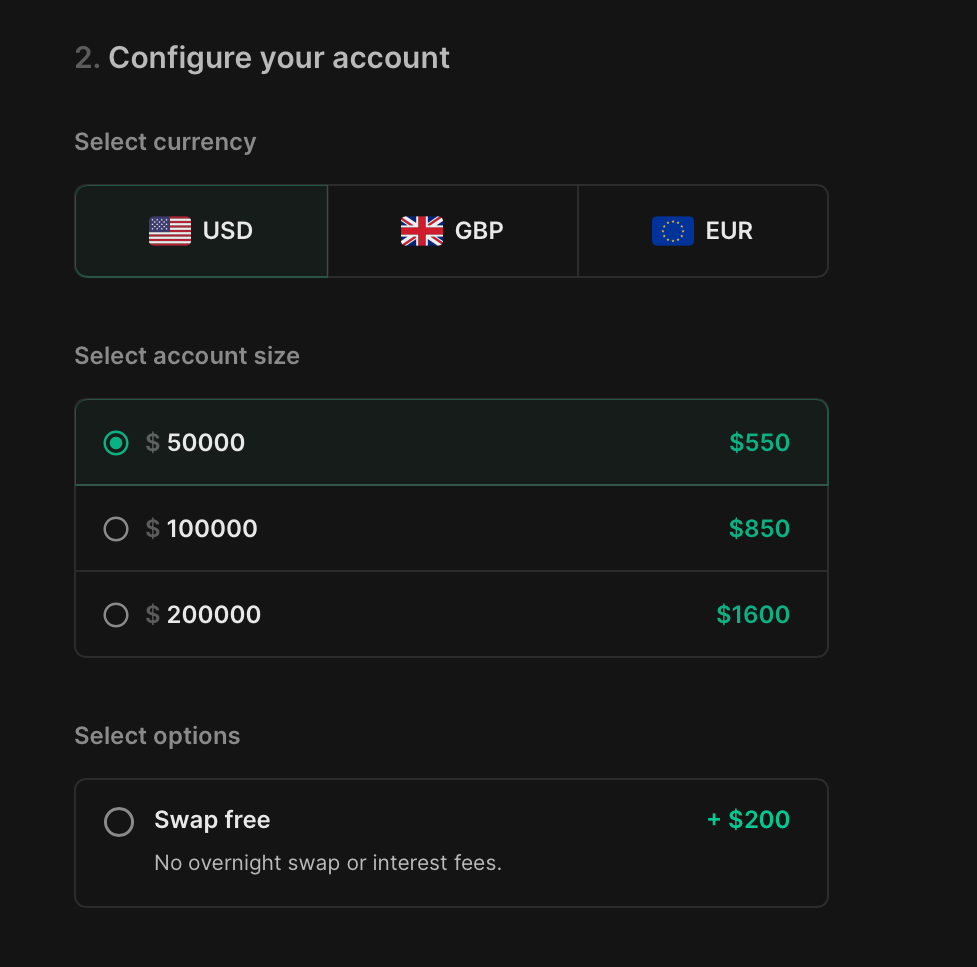977x967 pixels.
Task: Click the Swap free description text
Action: [328, 862]
